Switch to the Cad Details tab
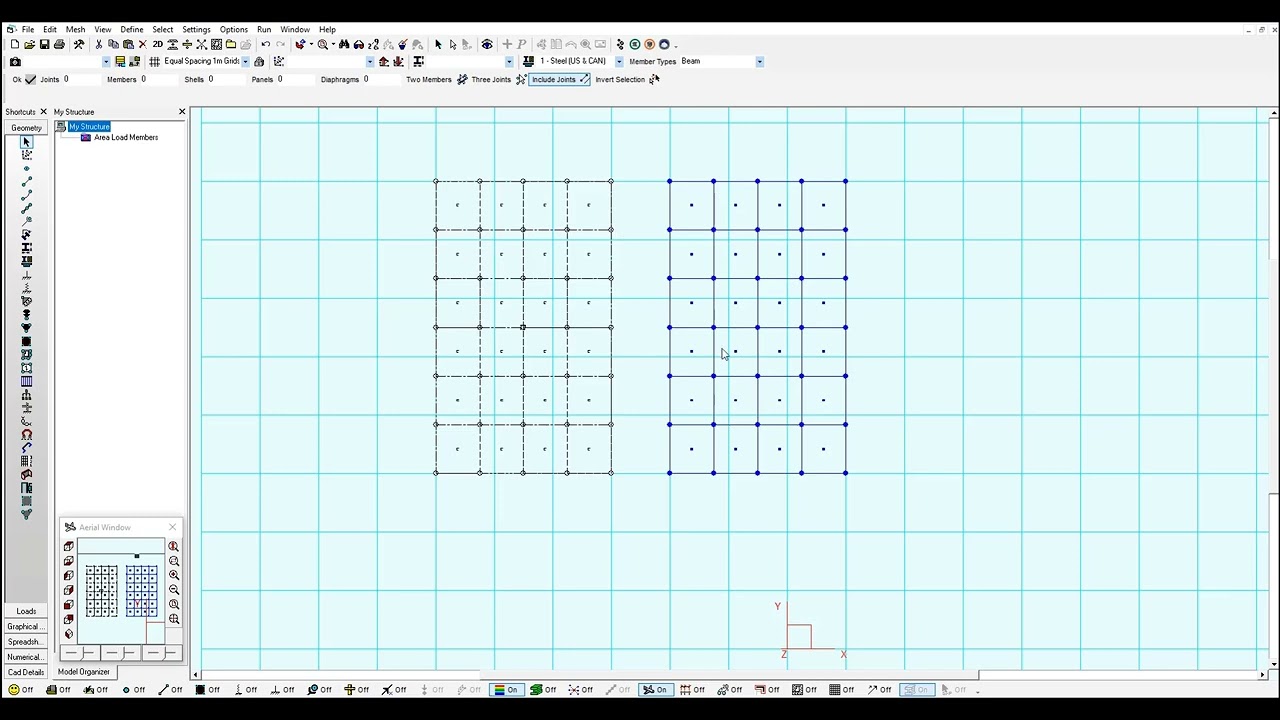 (x=26, y=672)
